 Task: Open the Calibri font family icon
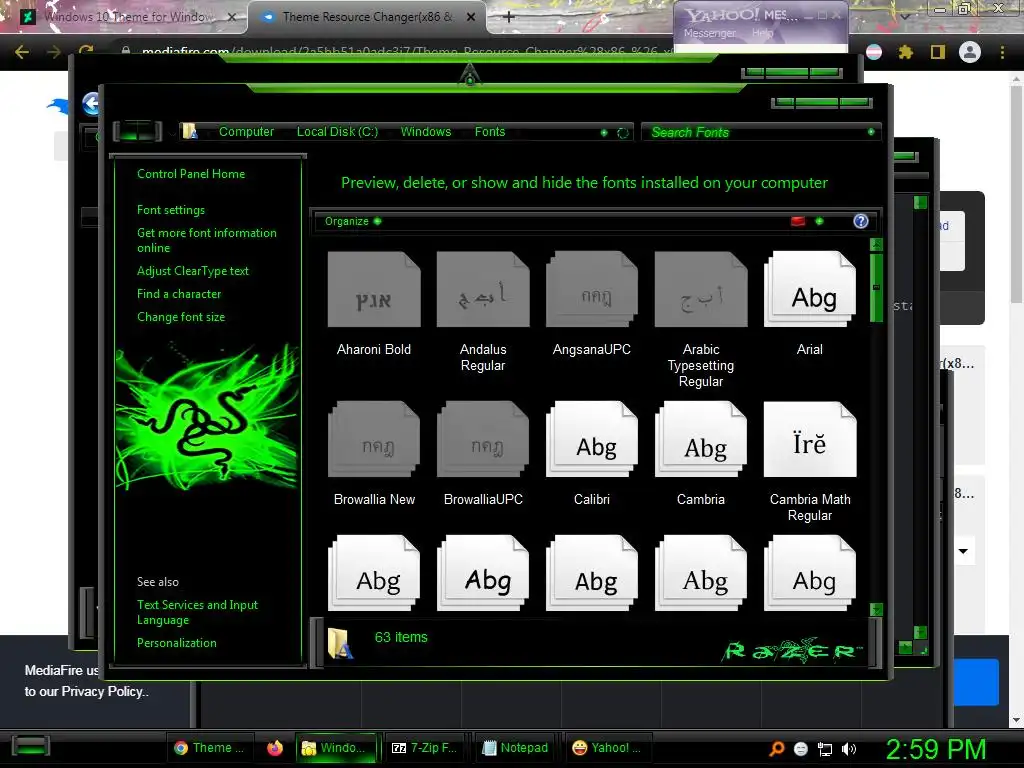(x=592, y=439)
